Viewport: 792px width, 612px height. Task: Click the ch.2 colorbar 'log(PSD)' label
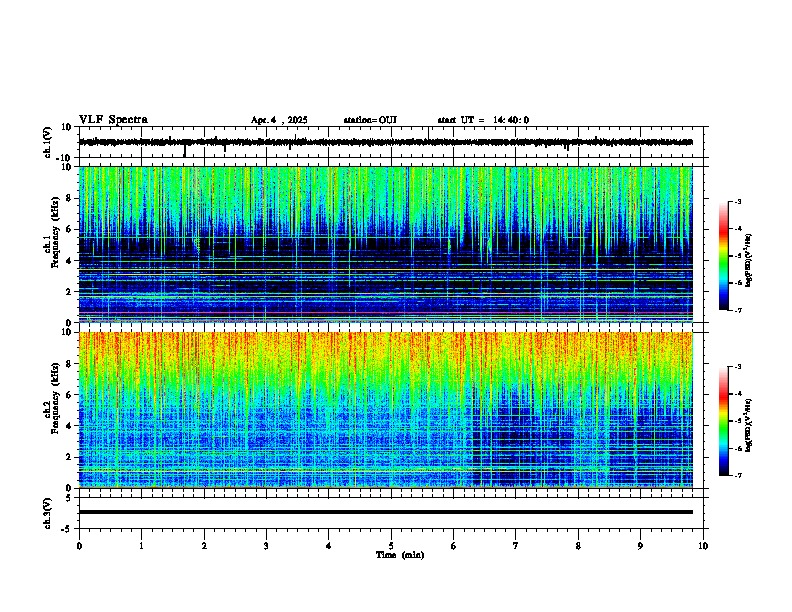click(749, 426)
